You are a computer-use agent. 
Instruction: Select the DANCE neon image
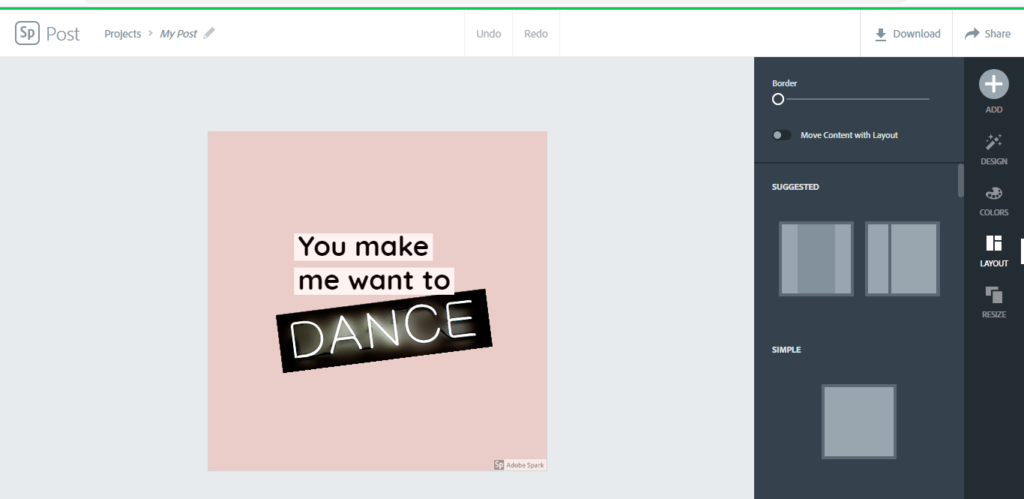[384, 330]
